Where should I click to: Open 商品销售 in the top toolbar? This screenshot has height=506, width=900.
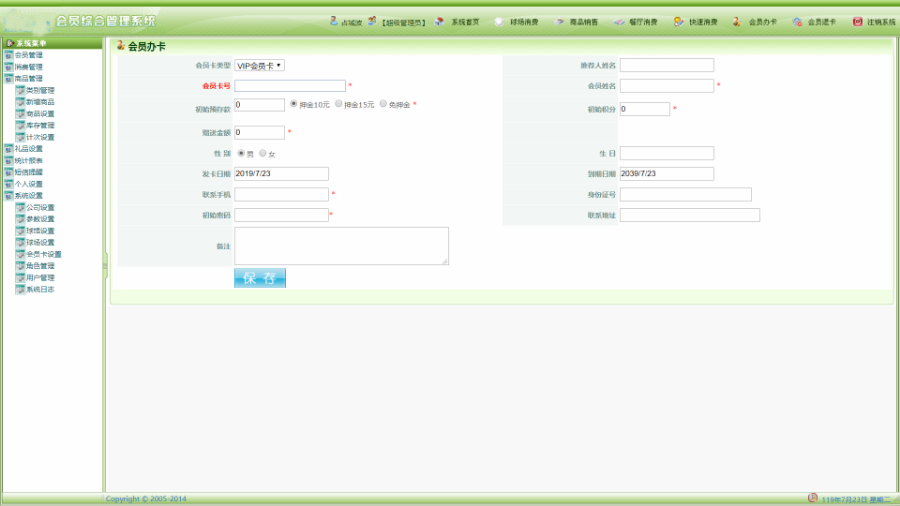pyautogui.click(x=560, y=21)
